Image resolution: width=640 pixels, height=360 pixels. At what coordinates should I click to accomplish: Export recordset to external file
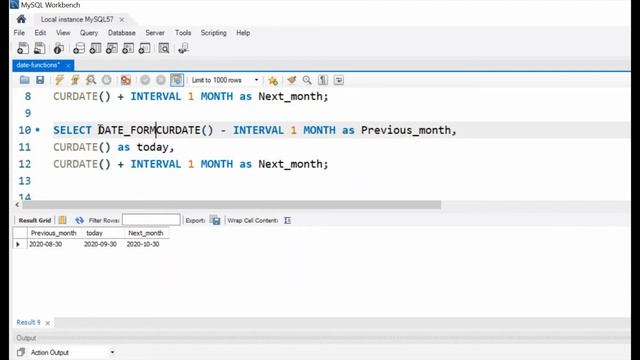[x=215, y=220]
